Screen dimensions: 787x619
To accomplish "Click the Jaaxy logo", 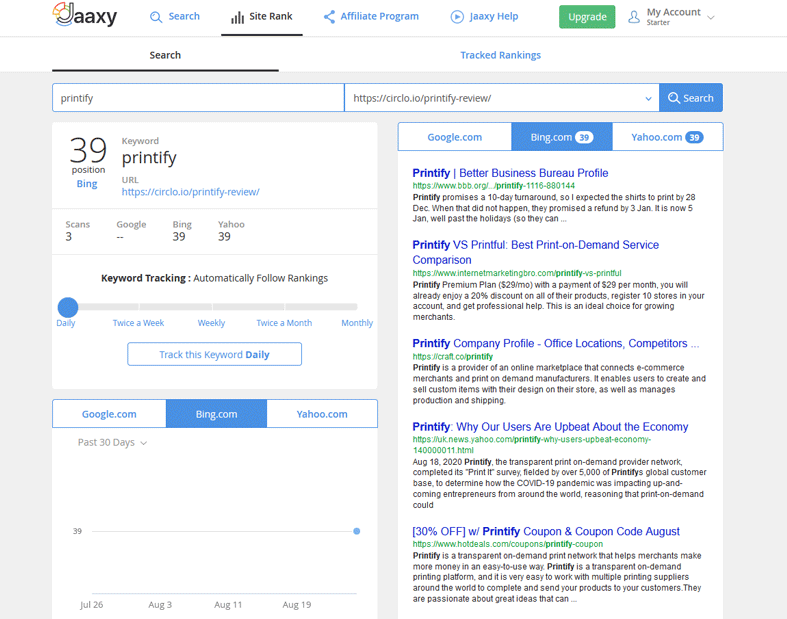I will 88,16.
